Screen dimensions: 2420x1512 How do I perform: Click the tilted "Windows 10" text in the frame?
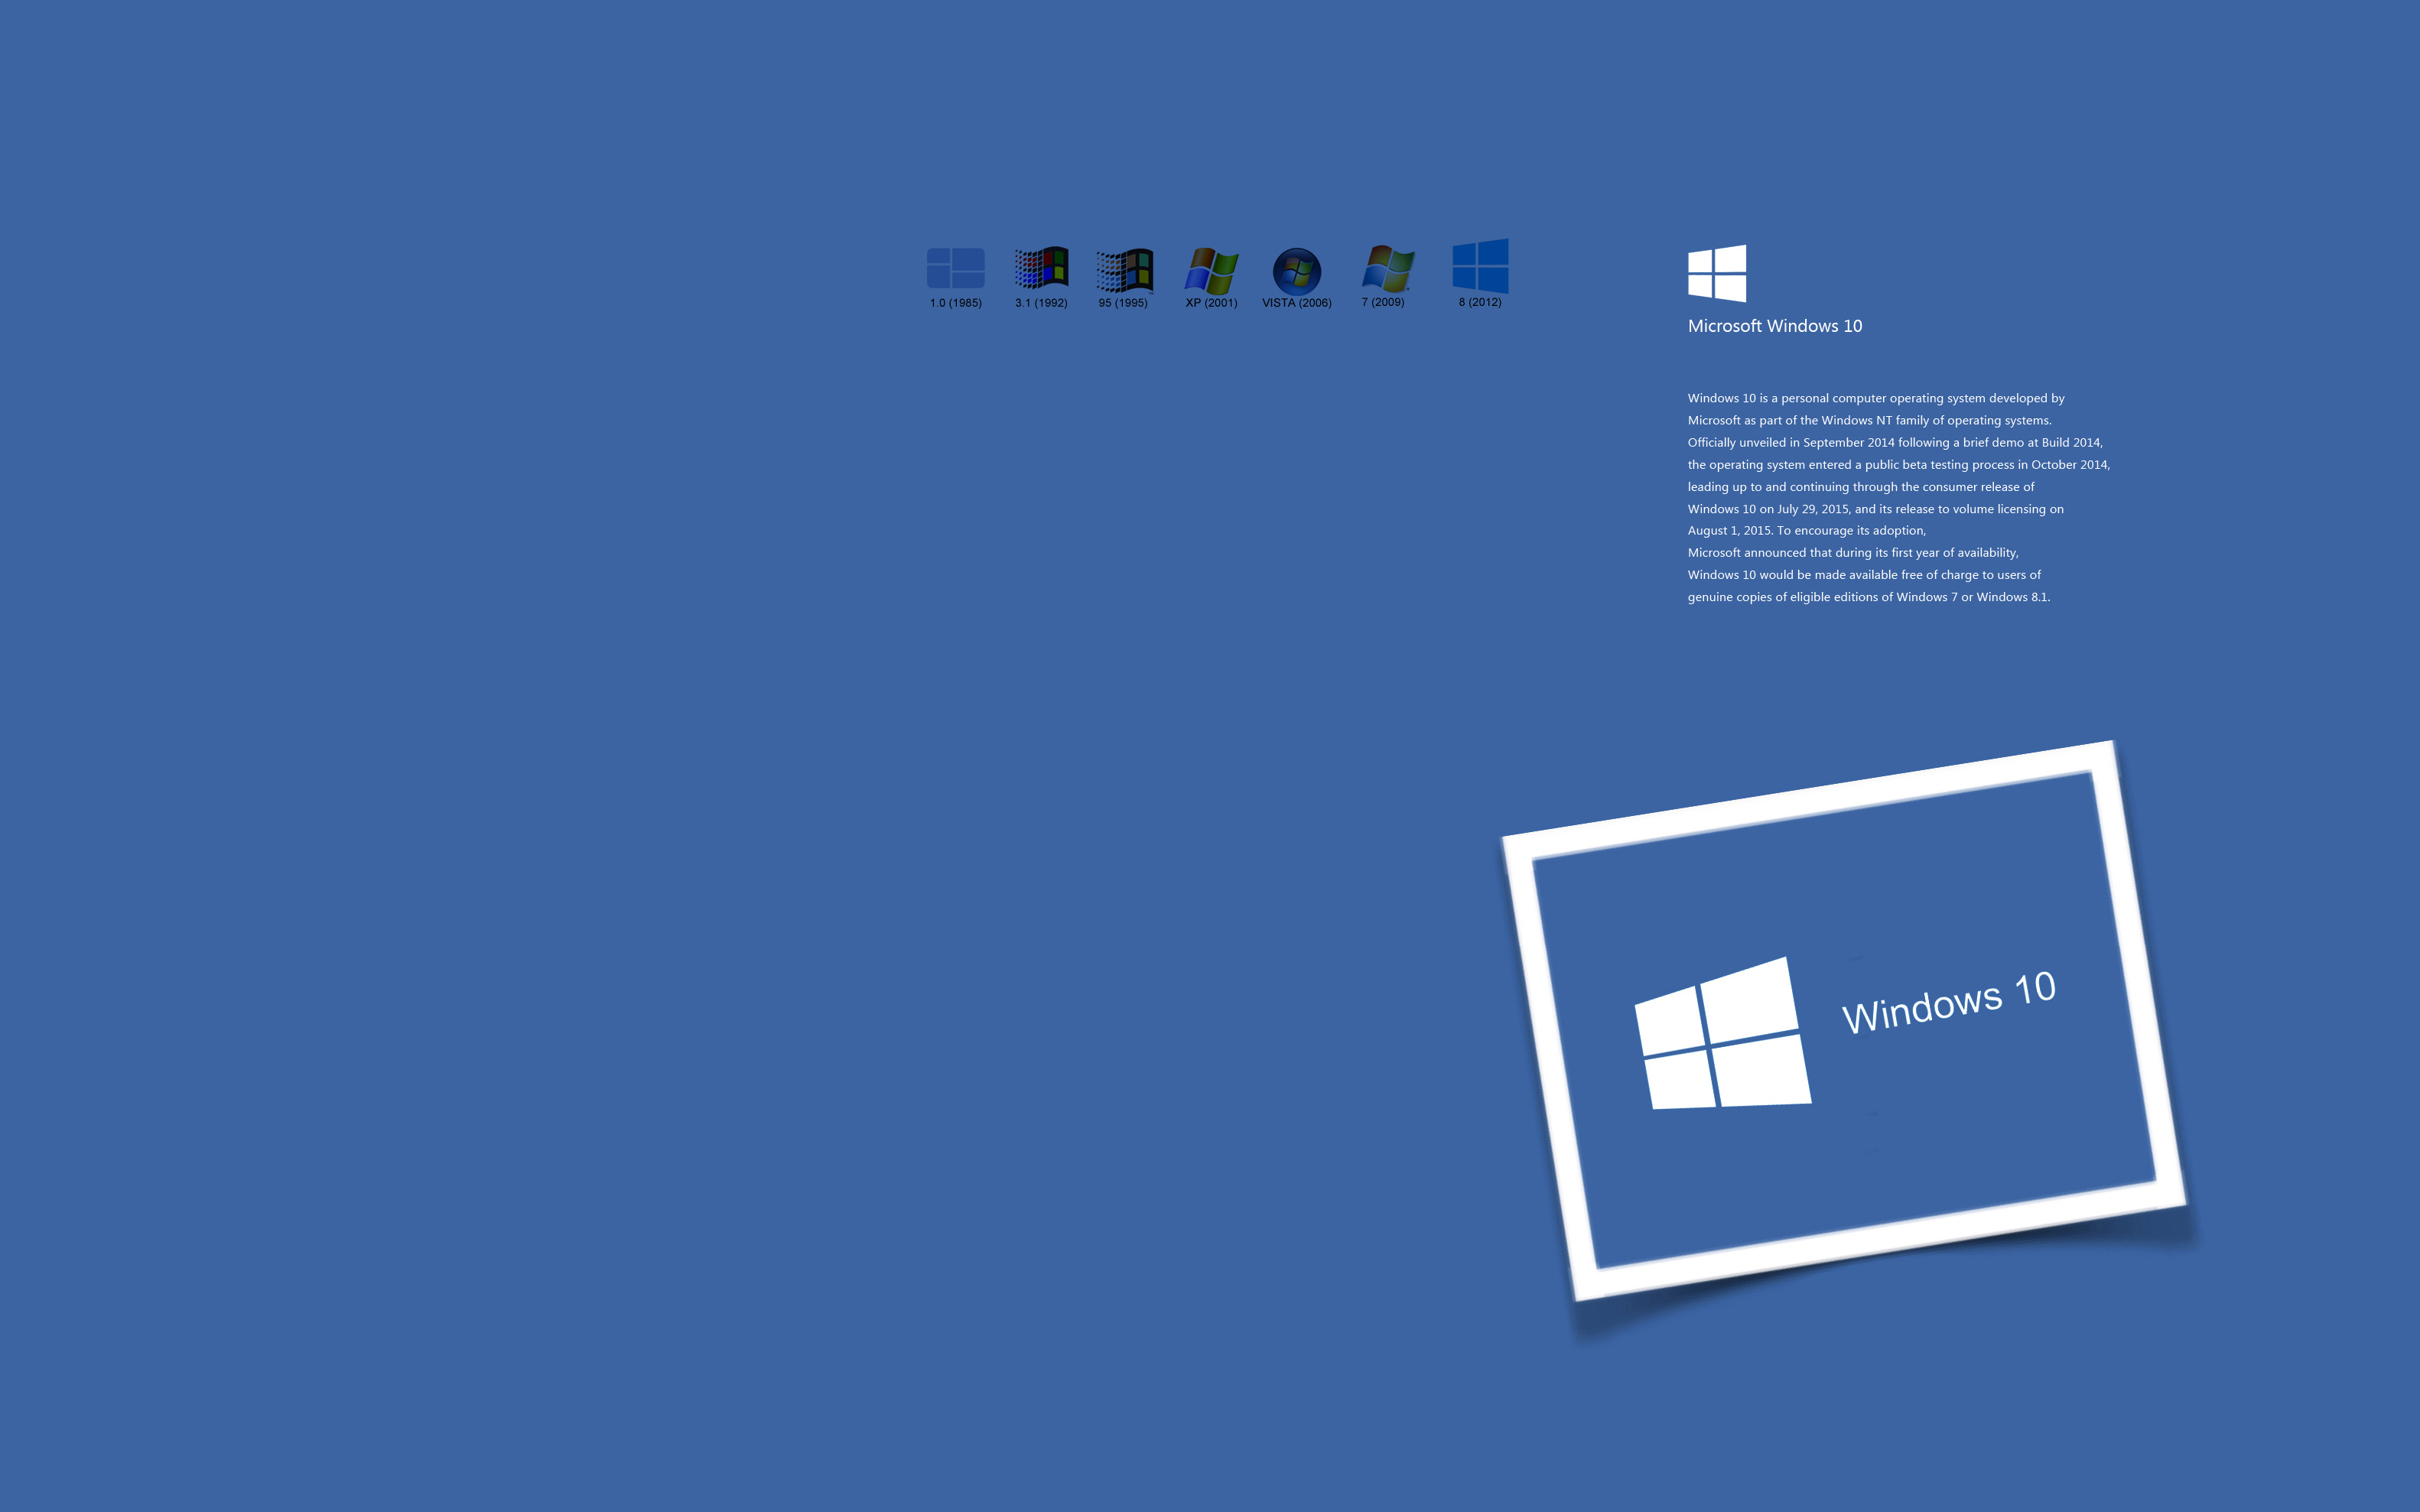click(x=1948, y=1002)
